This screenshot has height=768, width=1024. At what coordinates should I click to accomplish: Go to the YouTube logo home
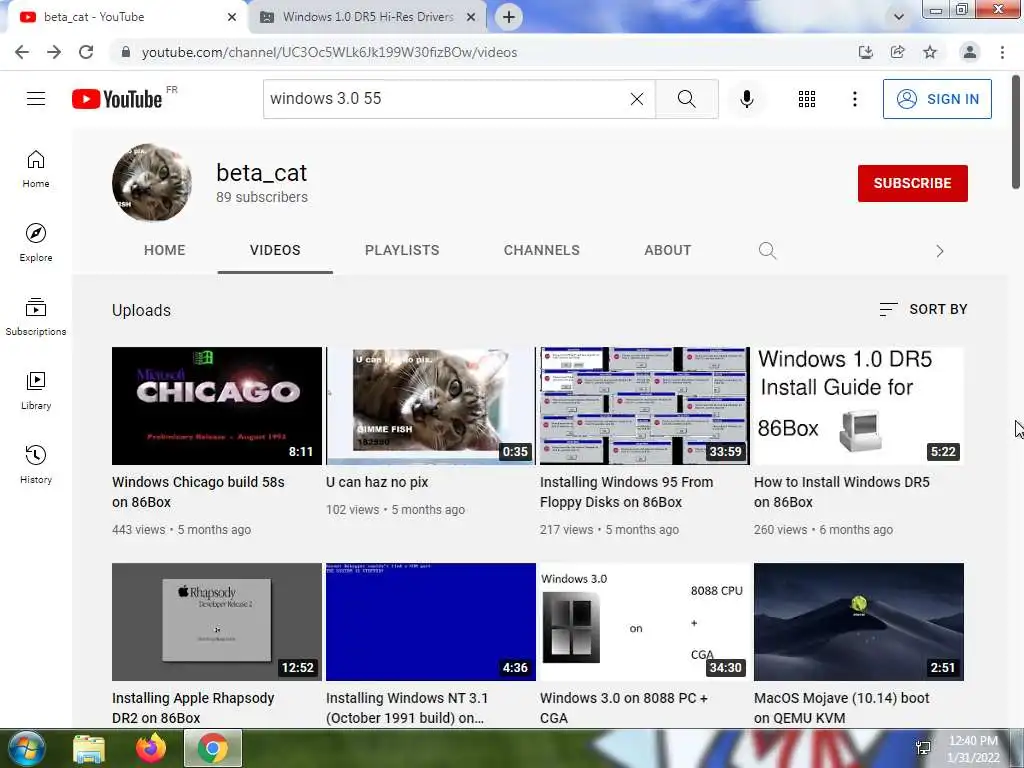(117, 99)
